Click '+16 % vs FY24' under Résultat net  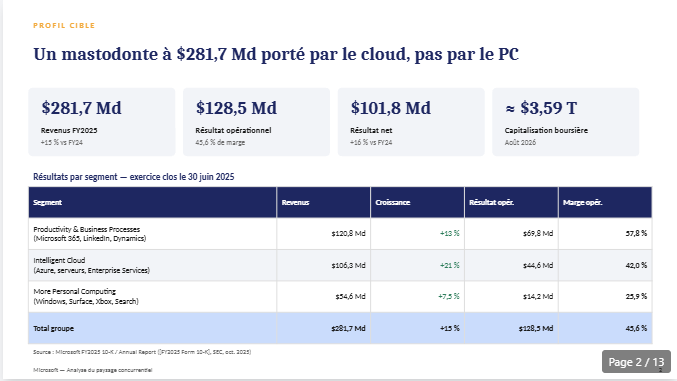[371, 143]
